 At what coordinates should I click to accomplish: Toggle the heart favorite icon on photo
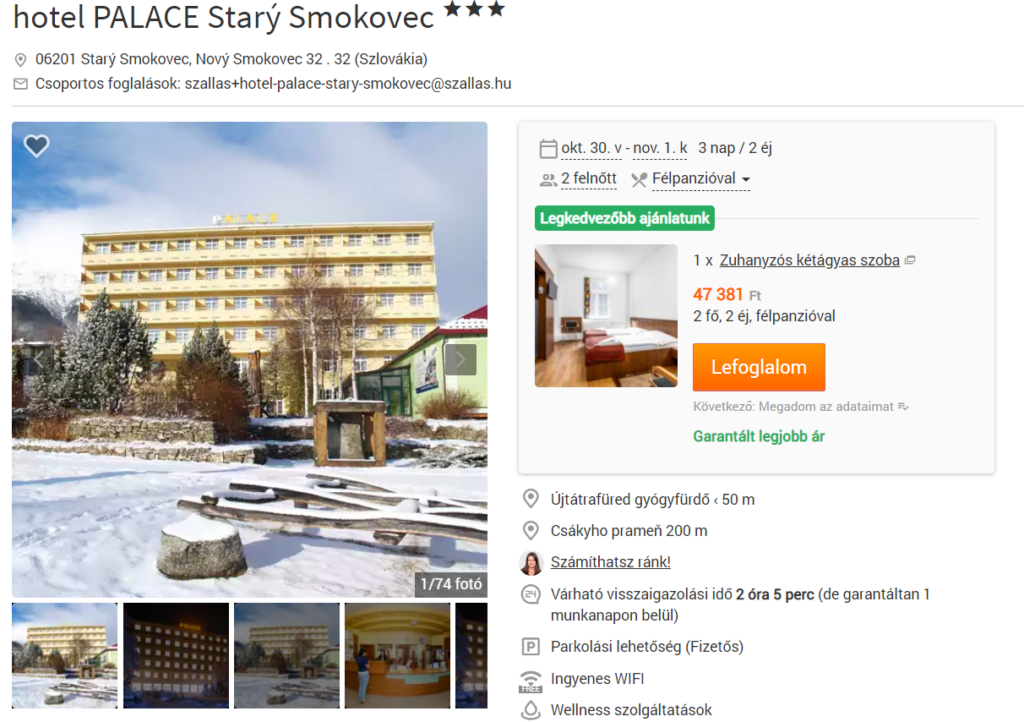tap(37, 145)
